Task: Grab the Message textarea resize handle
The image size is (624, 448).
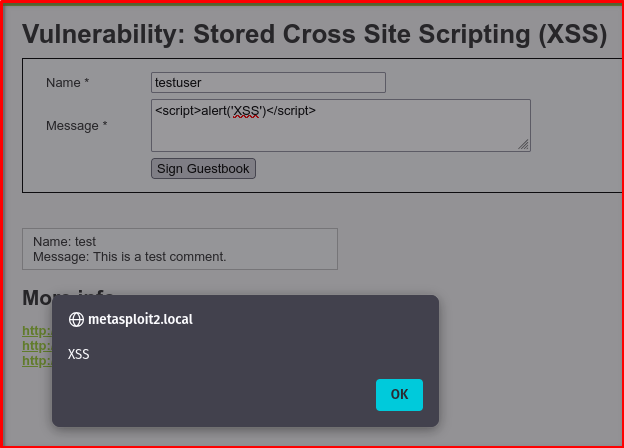Action: click(x=524, y=145)
